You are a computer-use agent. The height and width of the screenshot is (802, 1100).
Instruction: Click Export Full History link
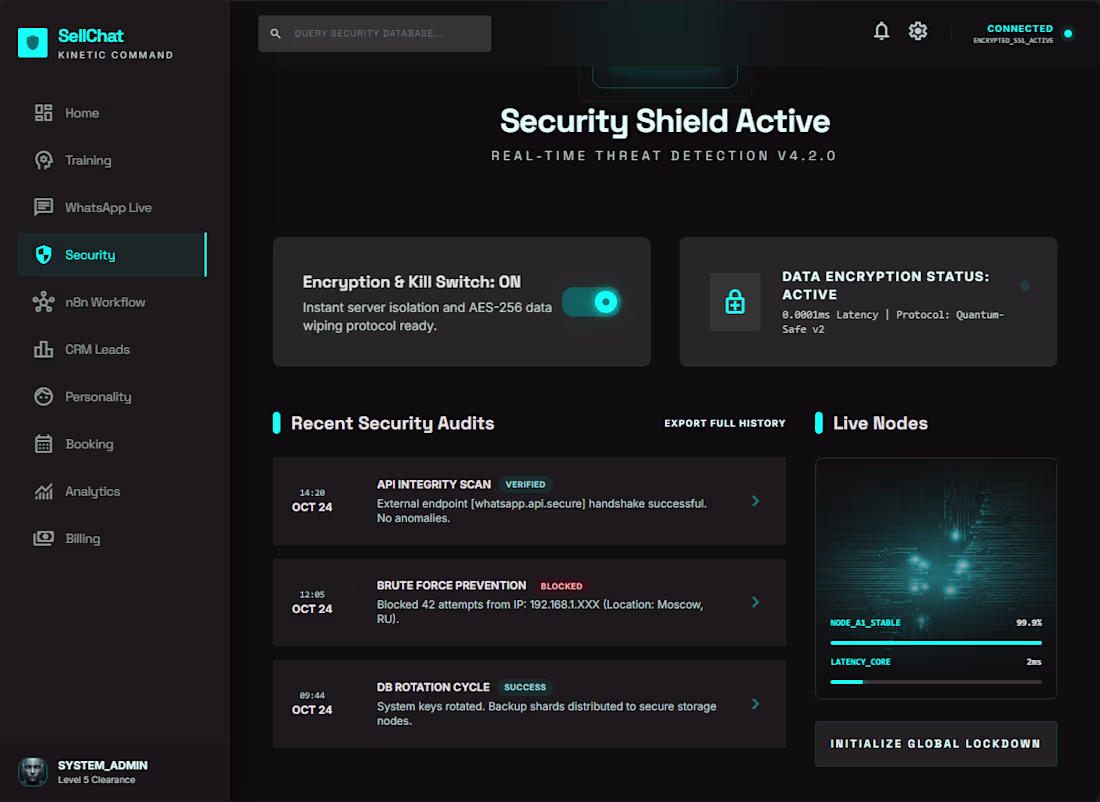(x=725, y=424)
